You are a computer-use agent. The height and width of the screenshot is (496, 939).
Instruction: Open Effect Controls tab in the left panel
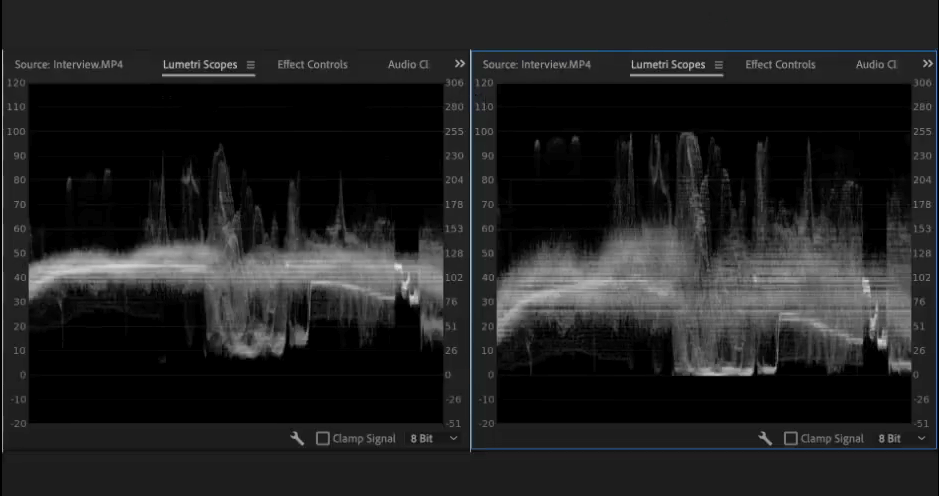click(x=312, y=65)
